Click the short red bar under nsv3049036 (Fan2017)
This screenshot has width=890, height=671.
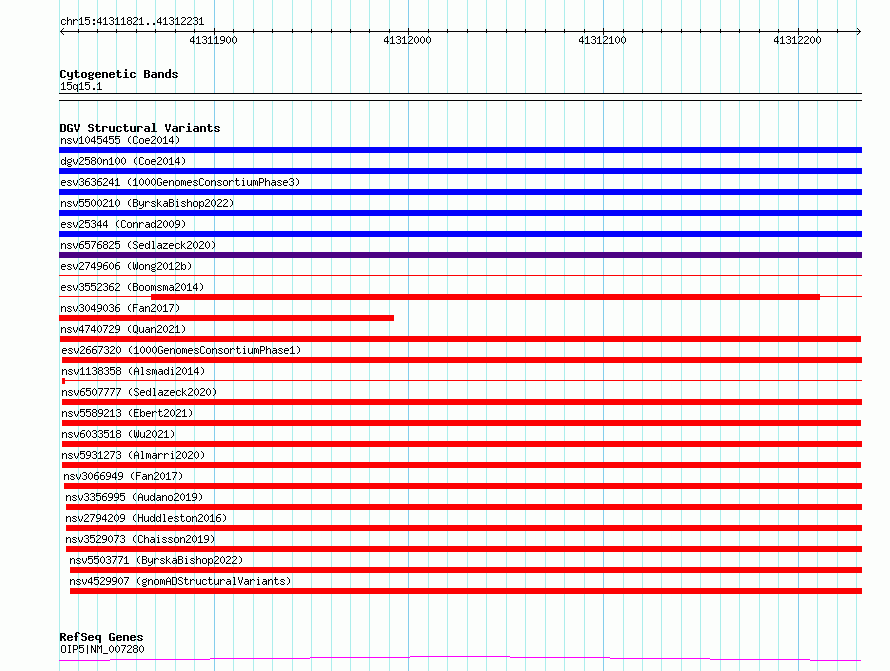(226, 318)
